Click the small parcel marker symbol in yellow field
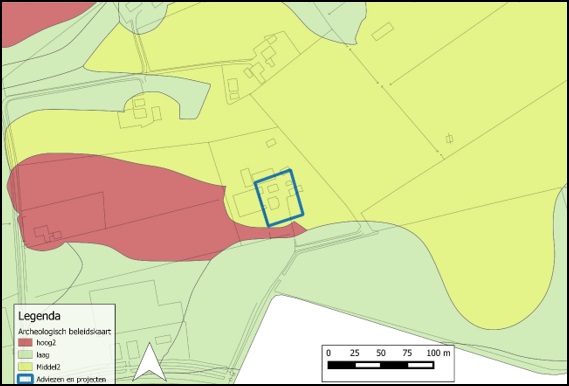This screenshot has width=569, height=386. (x=449, y=139)
